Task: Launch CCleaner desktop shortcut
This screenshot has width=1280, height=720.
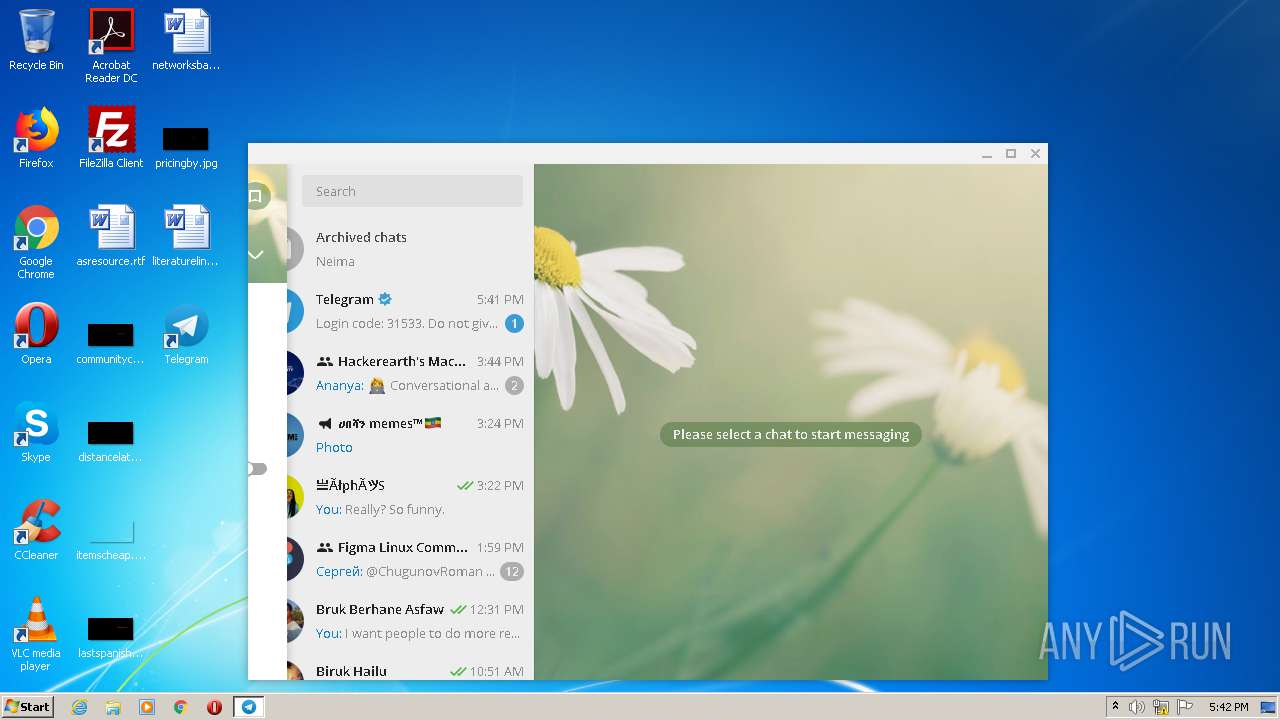Action: (36, 530)
